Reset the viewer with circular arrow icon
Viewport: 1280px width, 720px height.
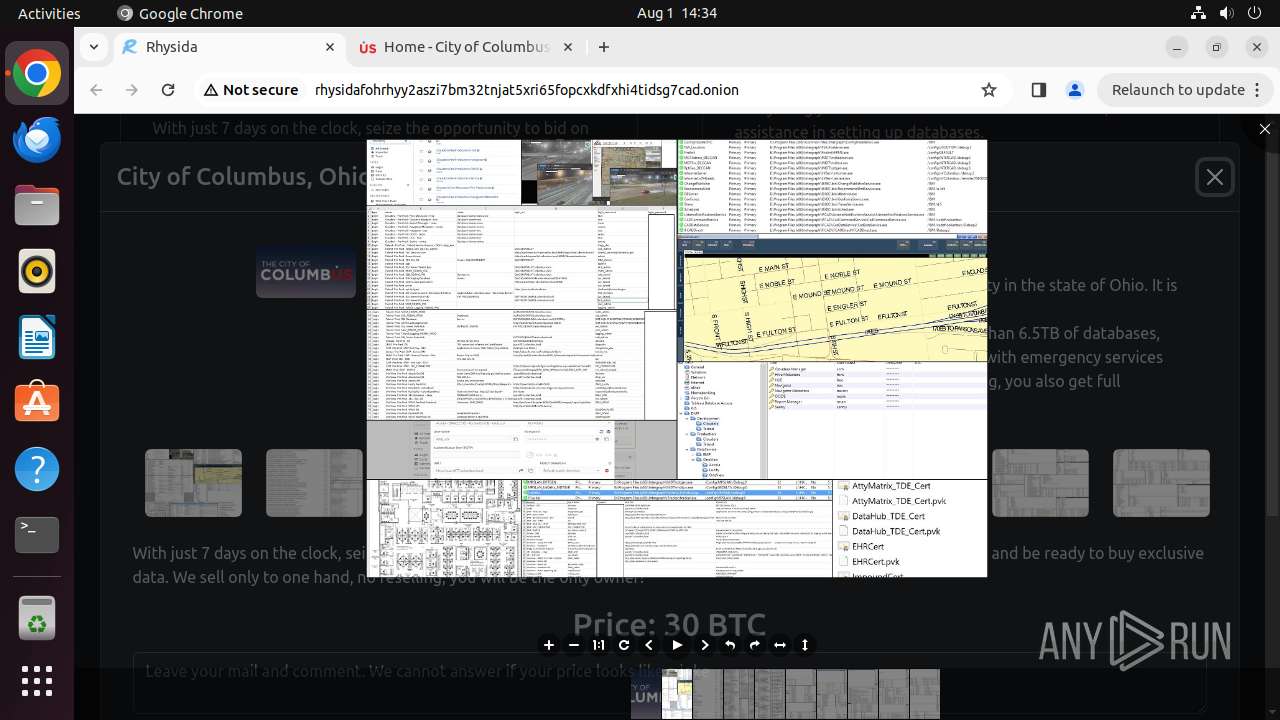(624, 645)
